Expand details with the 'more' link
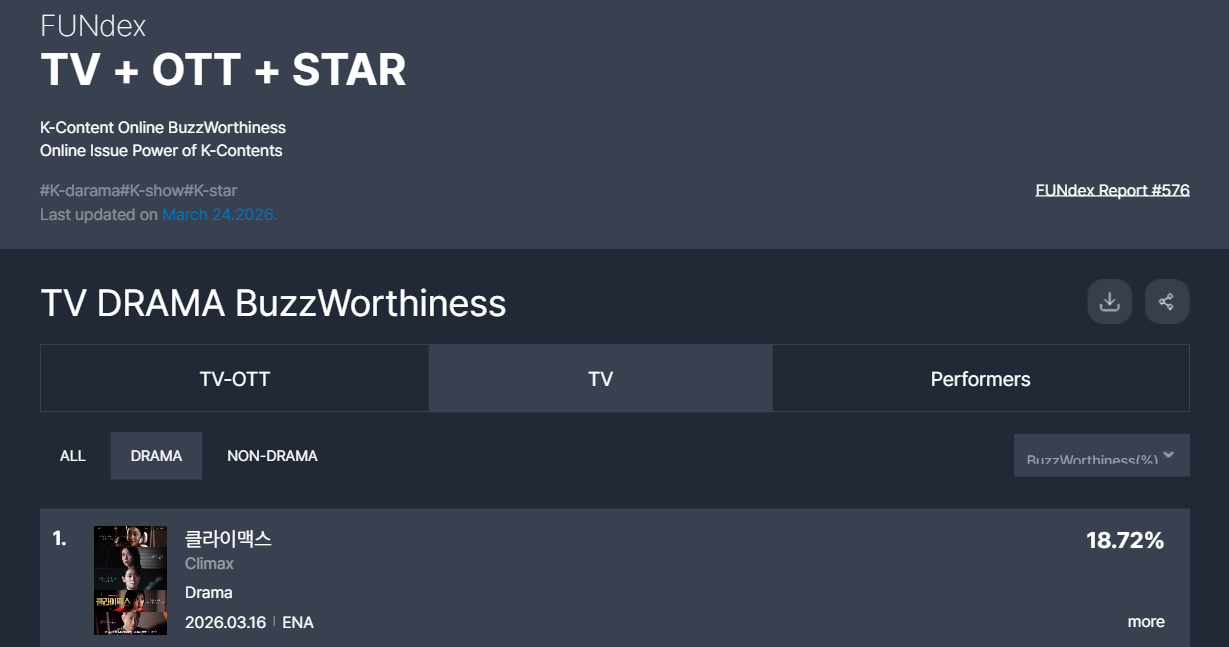This screenshot has height=647, width=1229. (1145, 622)
